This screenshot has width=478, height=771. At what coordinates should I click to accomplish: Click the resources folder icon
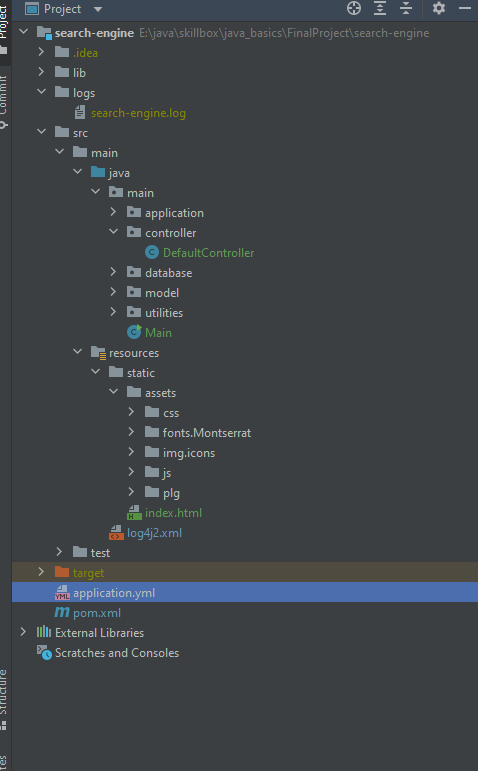click(x=98, y=353)
